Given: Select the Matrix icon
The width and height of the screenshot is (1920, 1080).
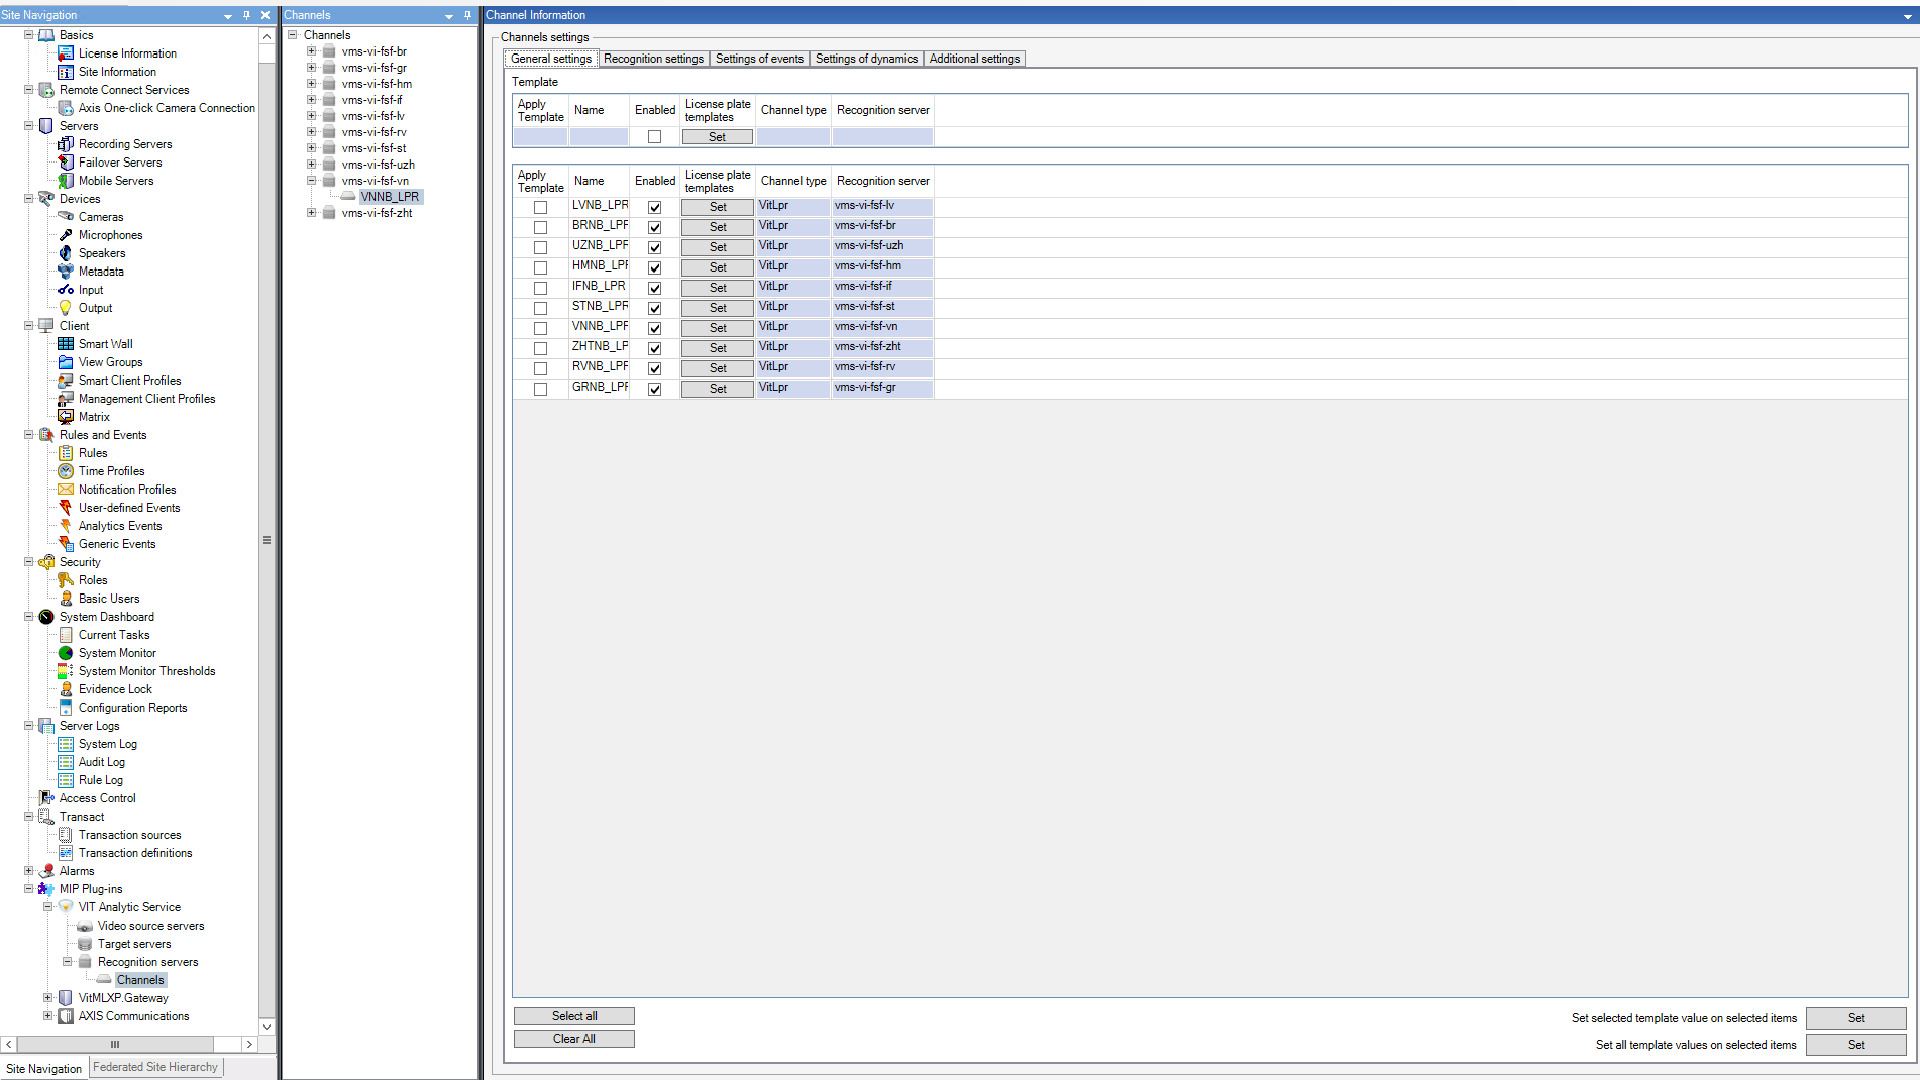Looking at the screenshot, I should (x=66, y=417).
